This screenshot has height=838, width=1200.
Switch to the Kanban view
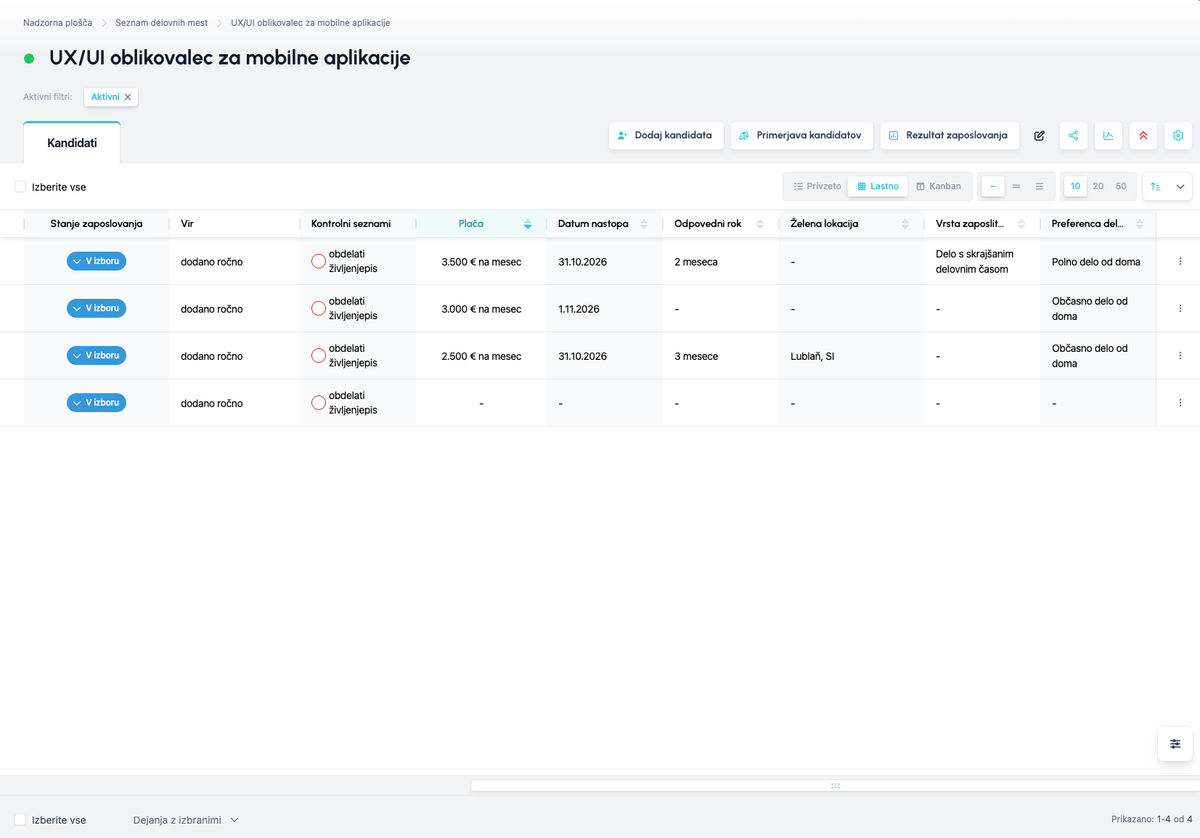click(x=939, y=187)
